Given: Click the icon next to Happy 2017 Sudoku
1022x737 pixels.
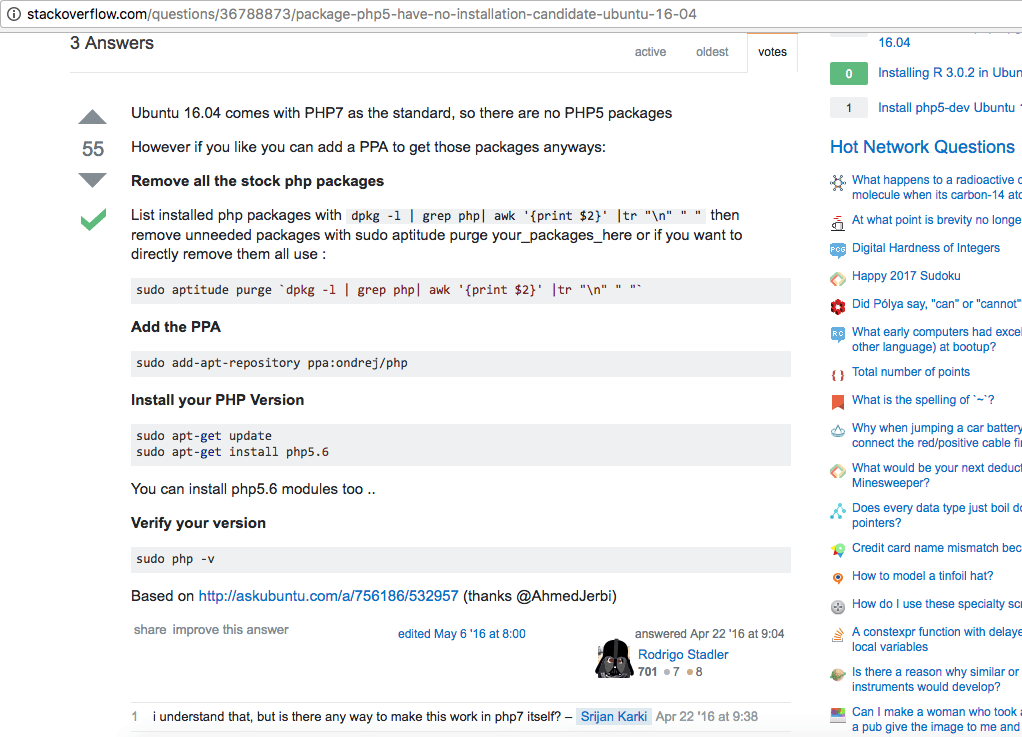Looking at the screenshot, I should 838,277.
